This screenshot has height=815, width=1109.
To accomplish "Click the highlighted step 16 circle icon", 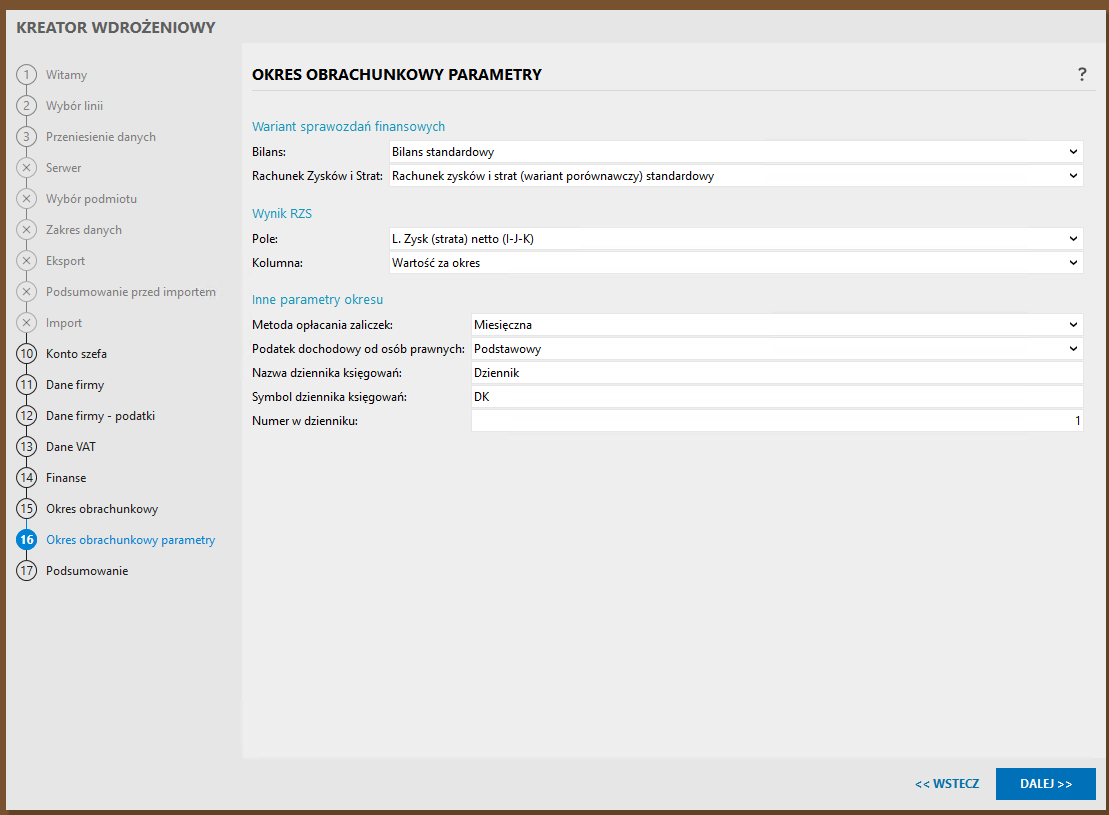I will coord(27,540).
